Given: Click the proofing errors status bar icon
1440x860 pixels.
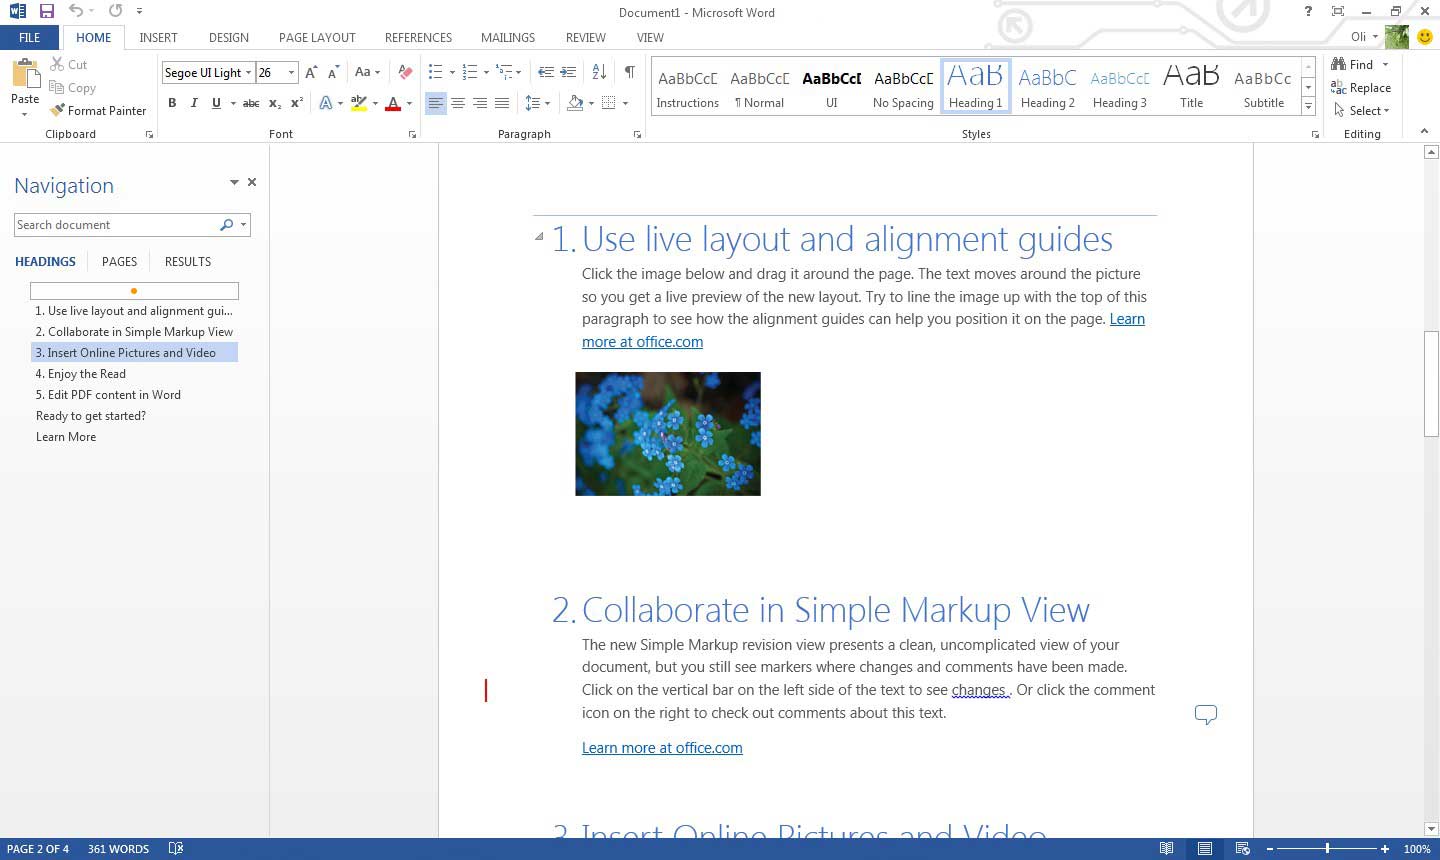Looking at the screenshot, I should (x=176, y=848).
